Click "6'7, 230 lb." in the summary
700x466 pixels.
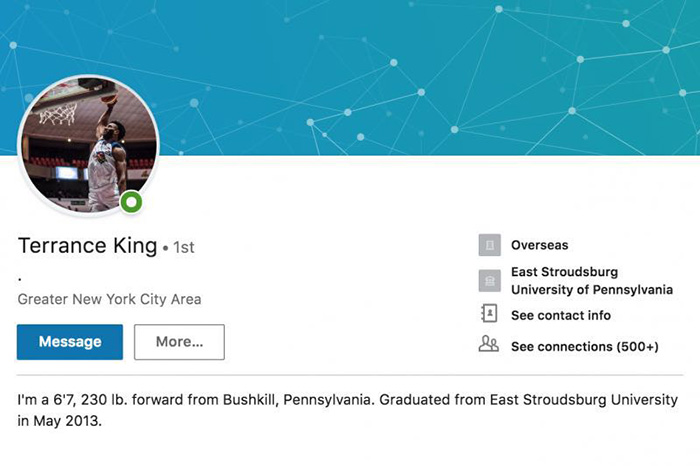click(x=108, y=400)
